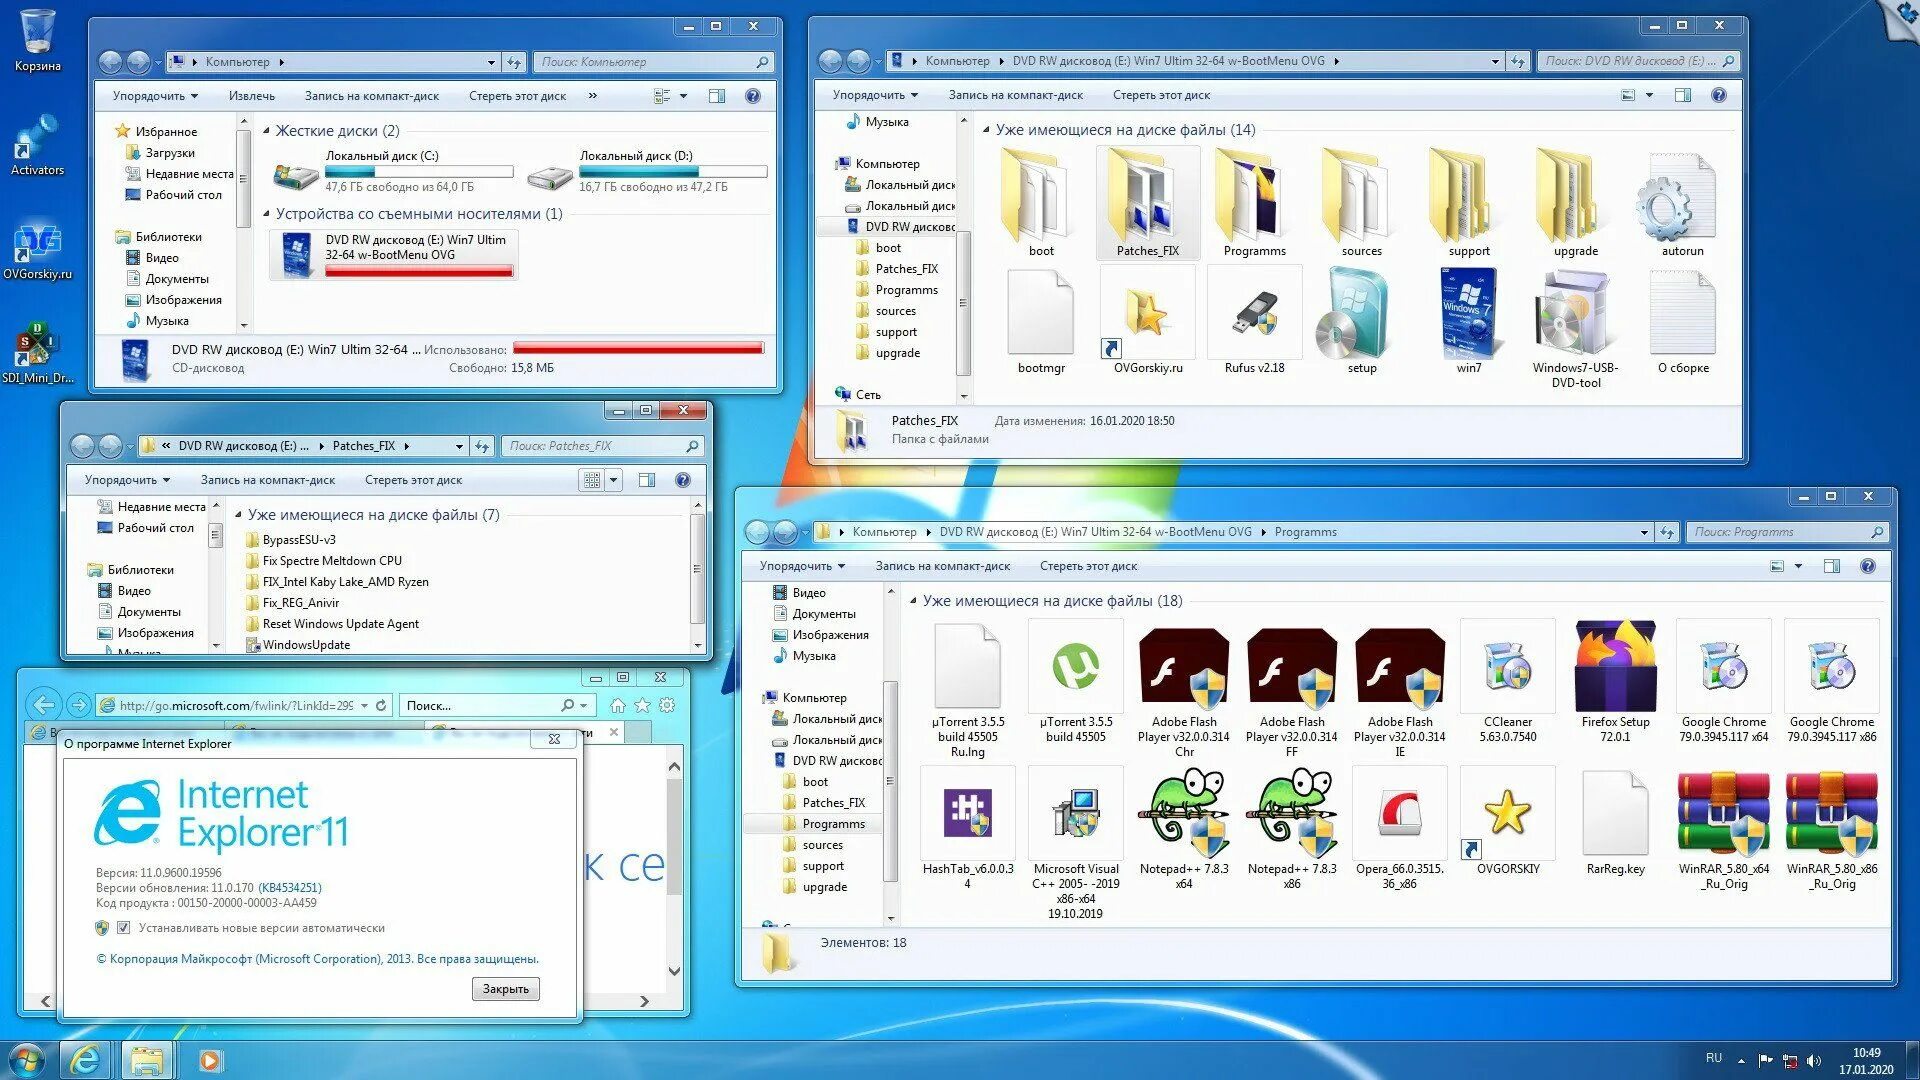Open the Opera 66 installer icon
Image resolution: width=1920 pixels, height=1080 pixels.
[x=1399, y=810]
